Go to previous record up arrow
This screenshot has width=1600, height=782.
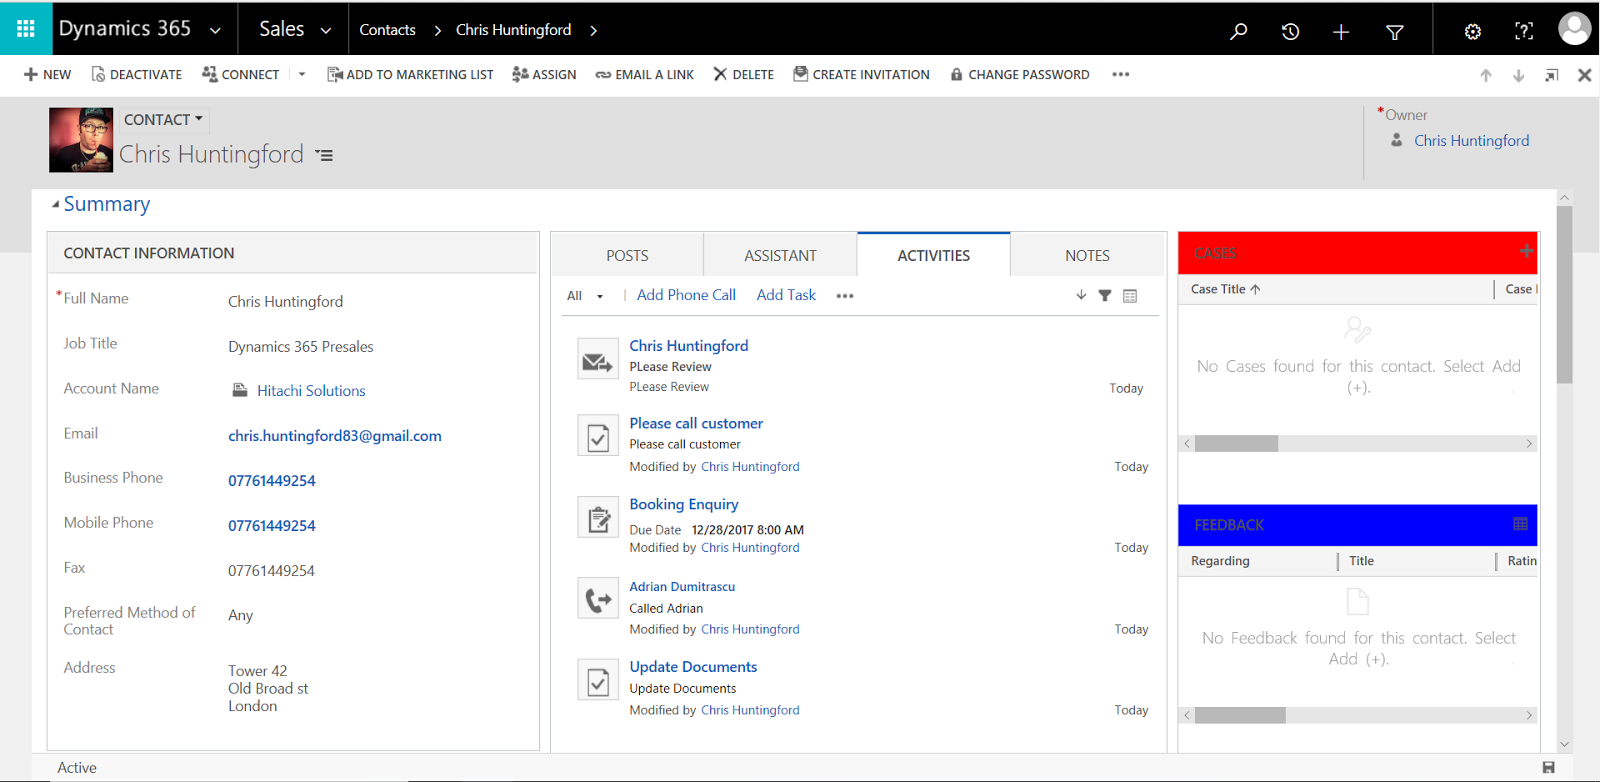click(1486, 75)
